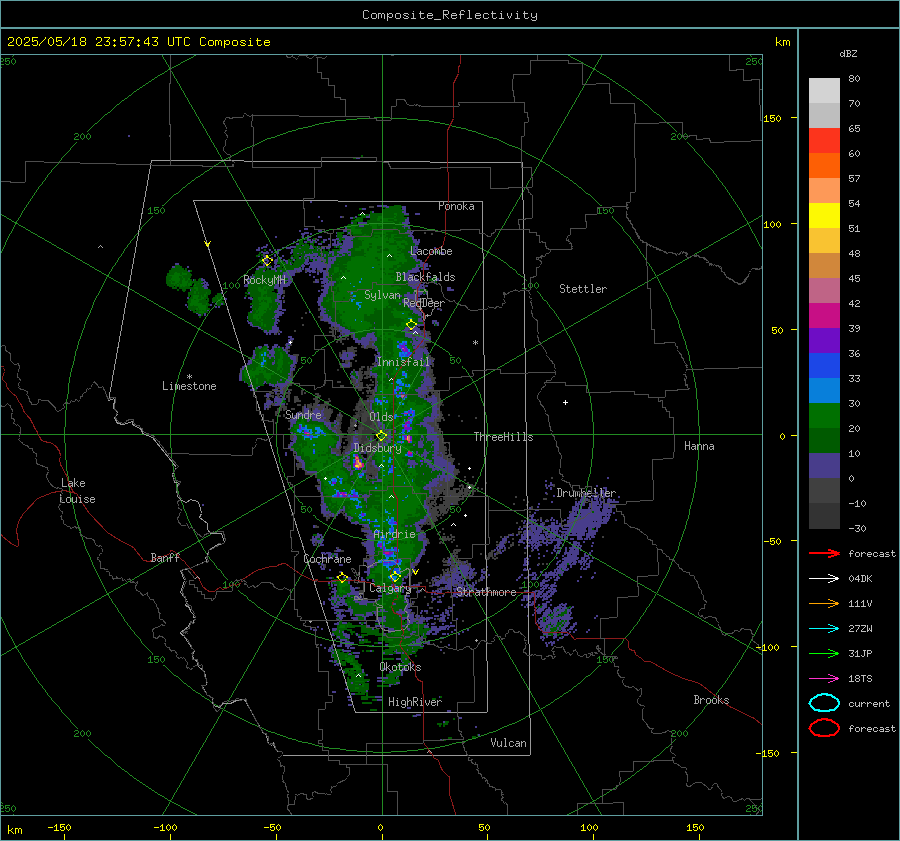The height and width of the screenshot is (841, 900).
Task: Click the -30 dBZ legend value
Action: pos(857,528)
